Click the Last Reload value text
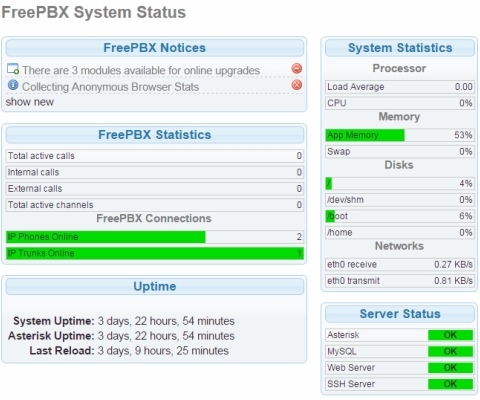480x400 pixels. [x=163, y=351]
